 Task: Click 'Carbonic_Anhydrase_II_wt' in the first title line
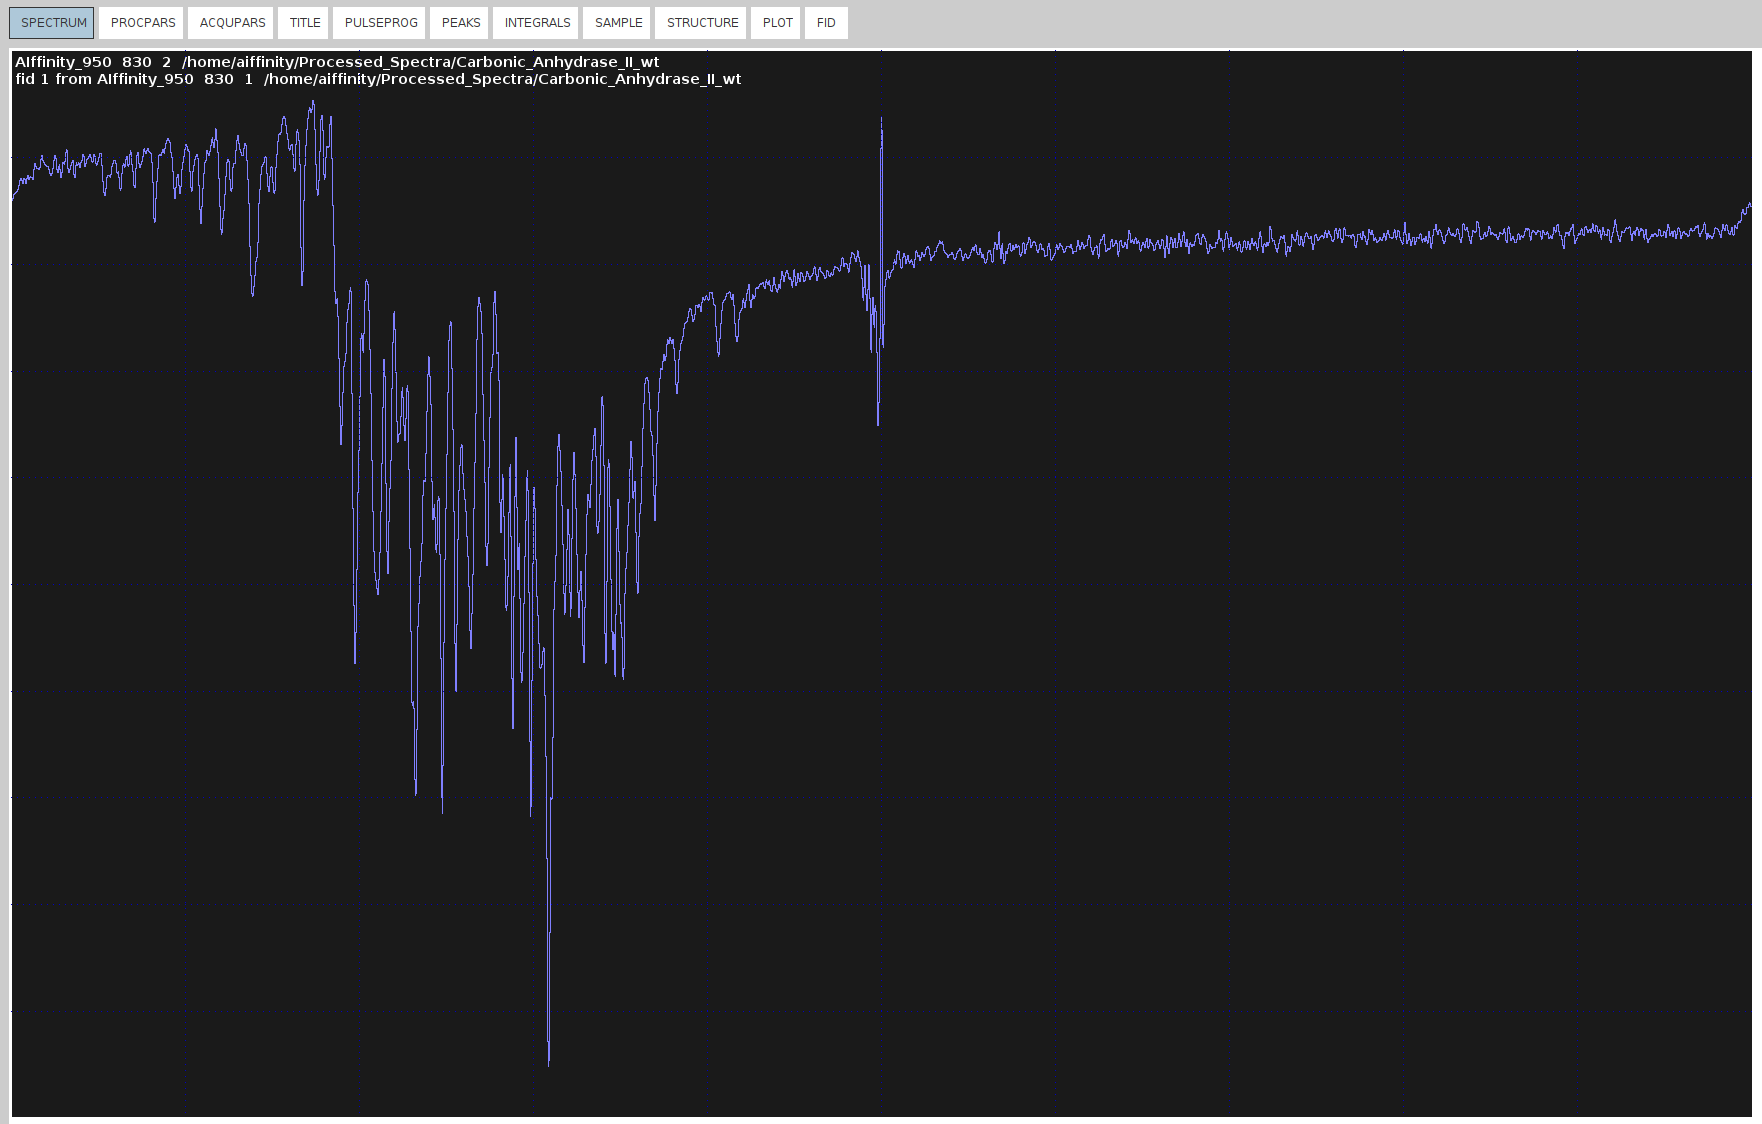tap(557, 62)
